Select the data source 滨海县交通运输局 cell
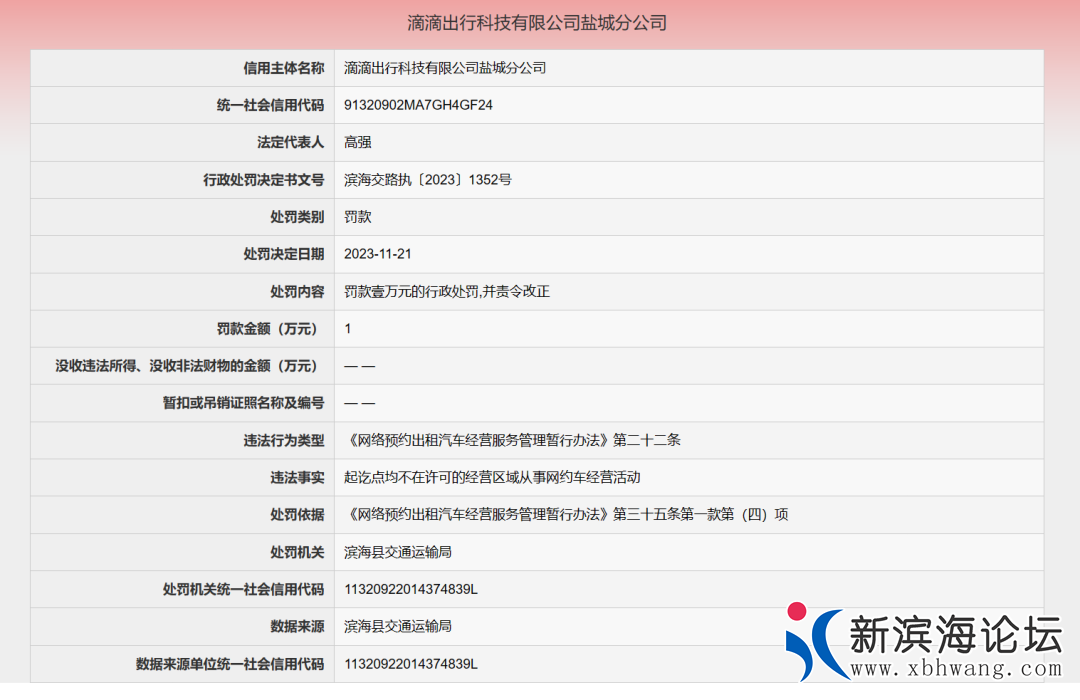Image resolution: width=1080 pixels, height=700 pixels. [398, 626]
